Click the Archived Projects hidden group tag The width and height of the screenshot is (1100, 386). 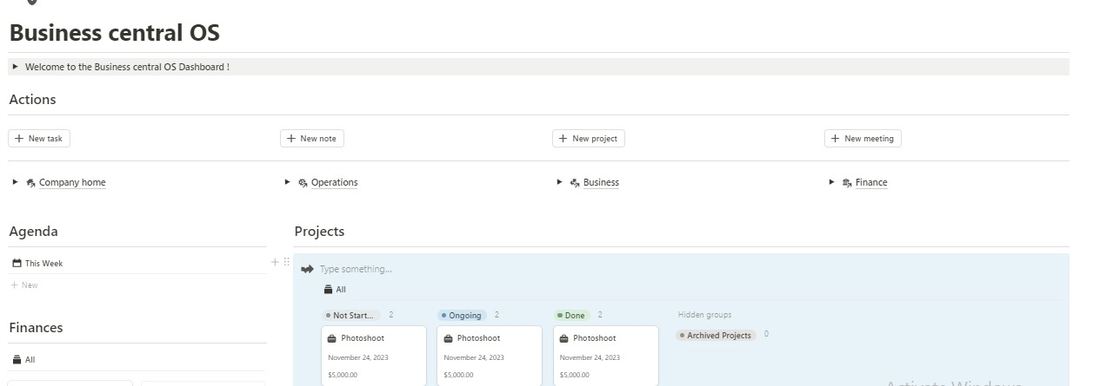pyautogui.click(x=716, y=335)
